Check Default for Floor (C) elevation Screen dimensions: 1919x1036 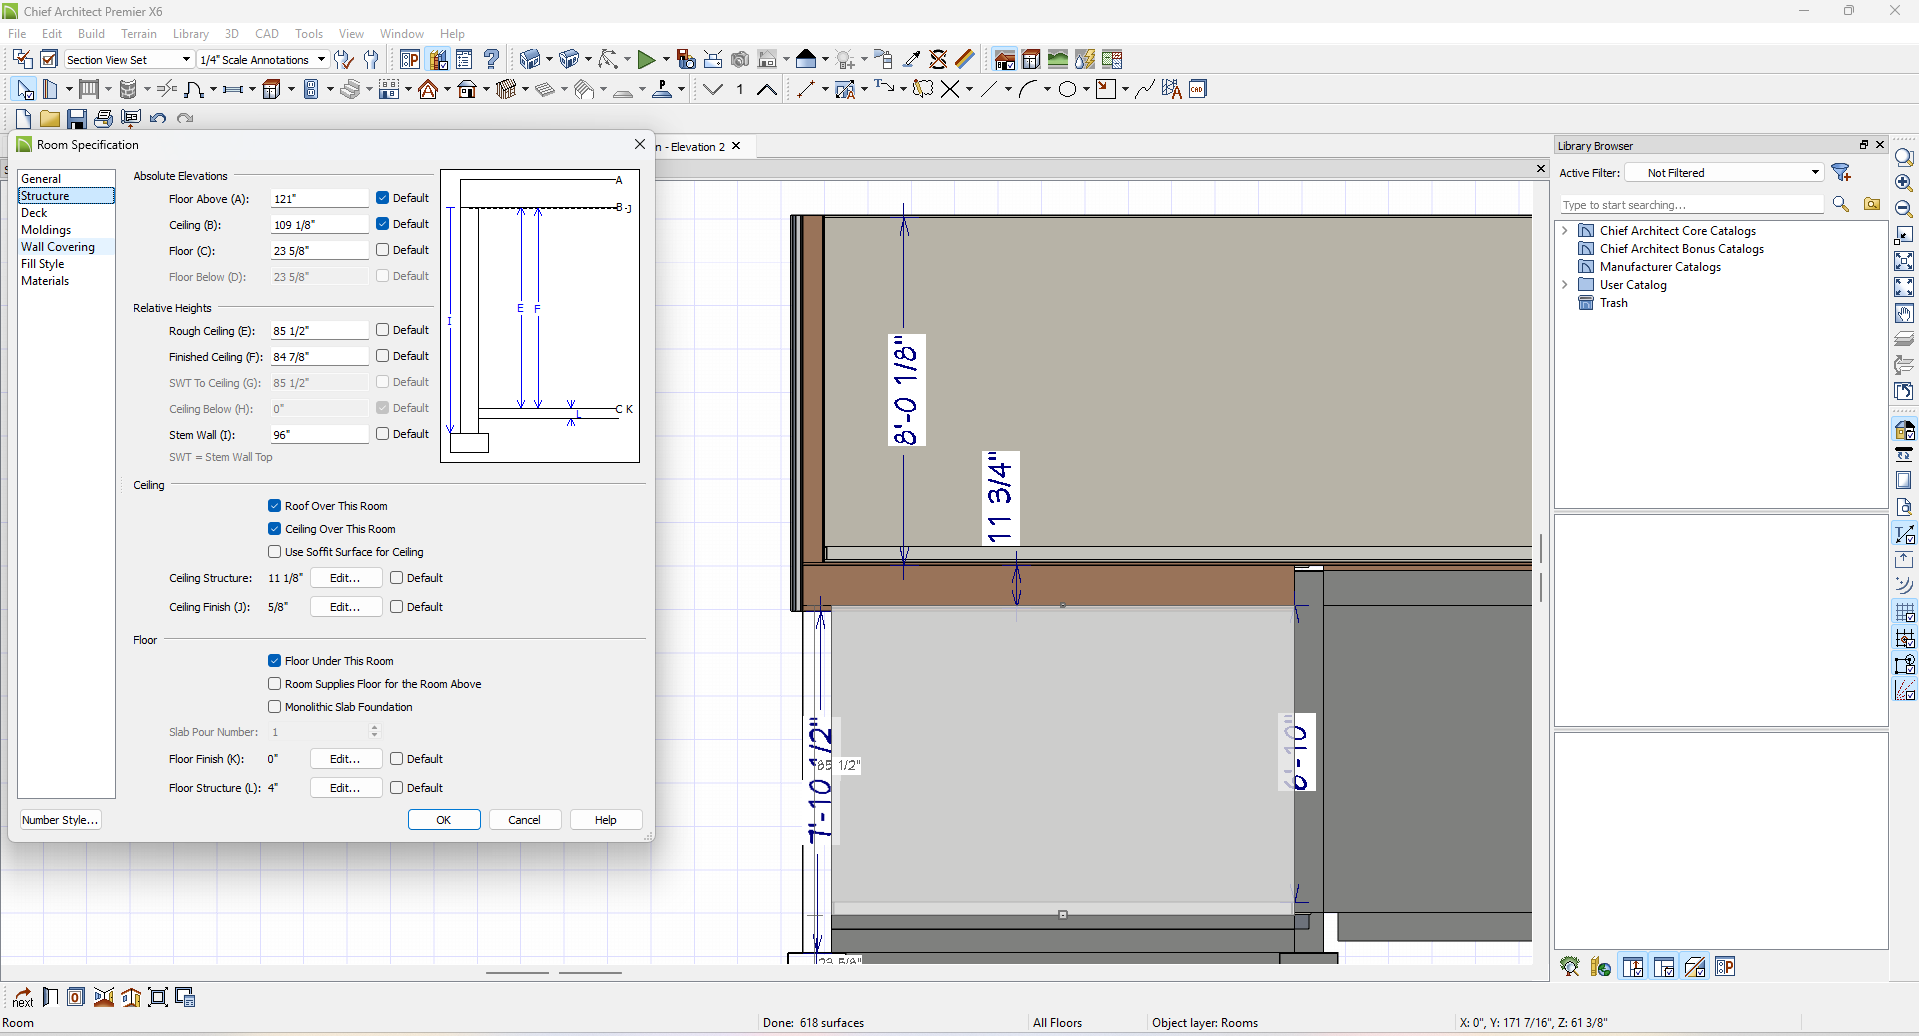[x=383, y=250]
